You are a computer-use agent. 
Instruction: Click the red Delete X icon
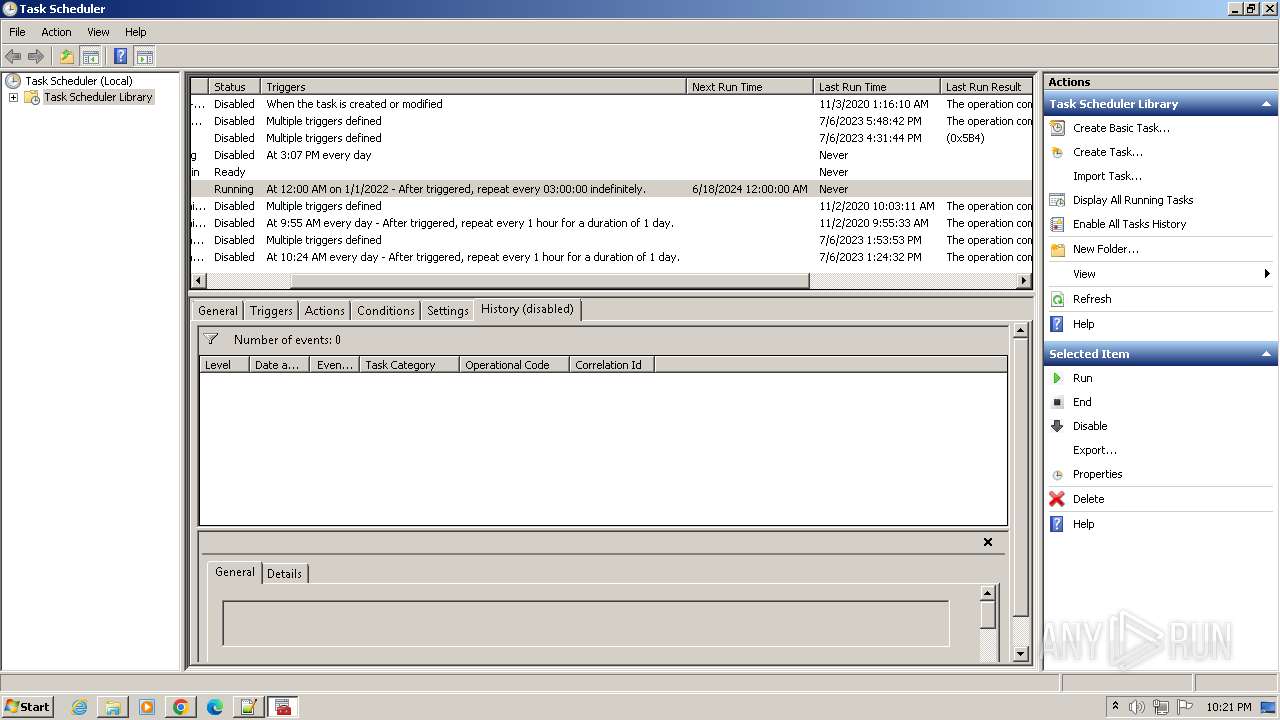(1057, 499)
